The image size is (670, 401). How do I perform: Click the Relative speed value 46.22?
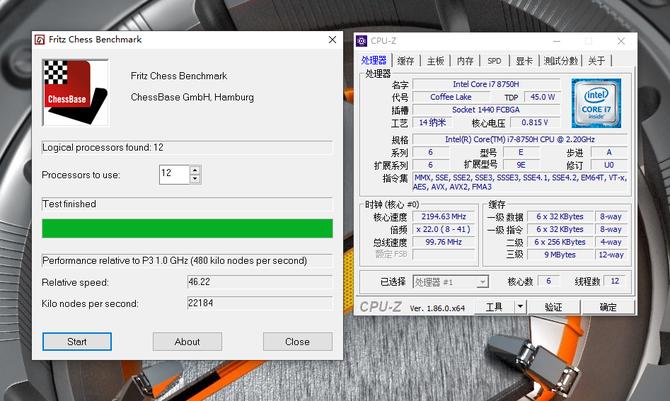259,282
